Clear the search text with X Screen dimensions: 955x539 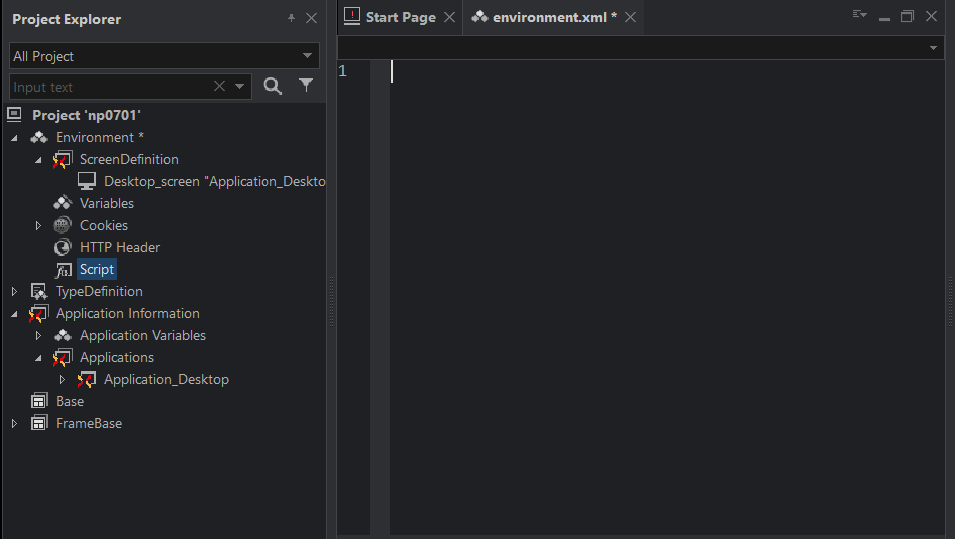[x=219, y=86]
